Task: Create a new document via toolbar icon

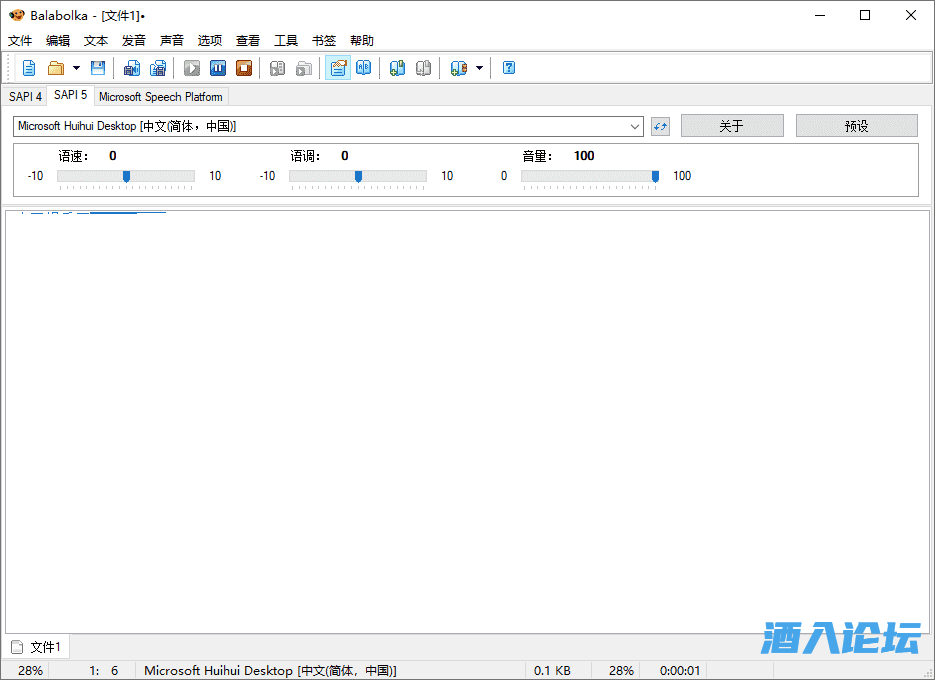Action: tap(29, 68)
